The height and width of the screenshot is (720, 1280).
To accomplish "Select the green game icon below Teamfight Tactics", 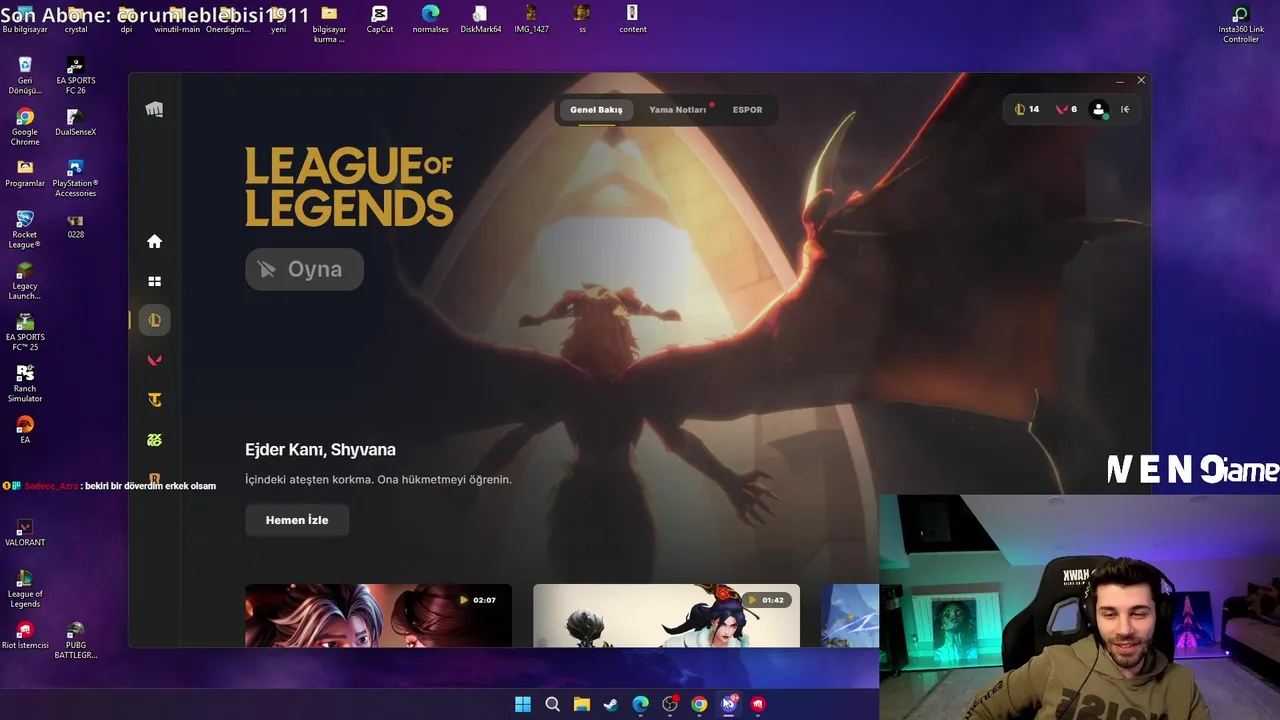I will point(154,440).
